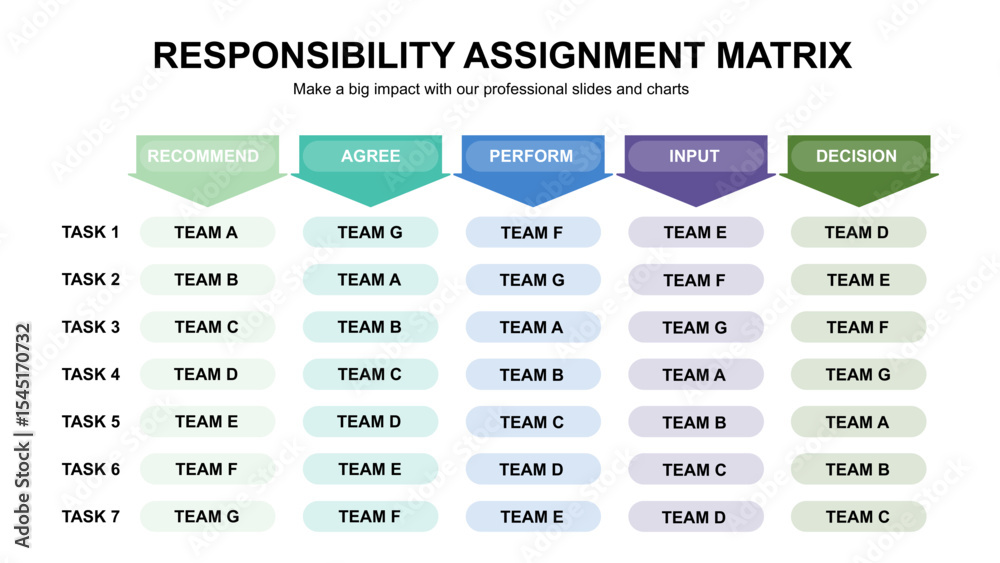Image resolution: width=1000 pixels, height=563 pixels.
Task: Click the Adobe Stock ID watermark text
Action: [x=22, y=435]
